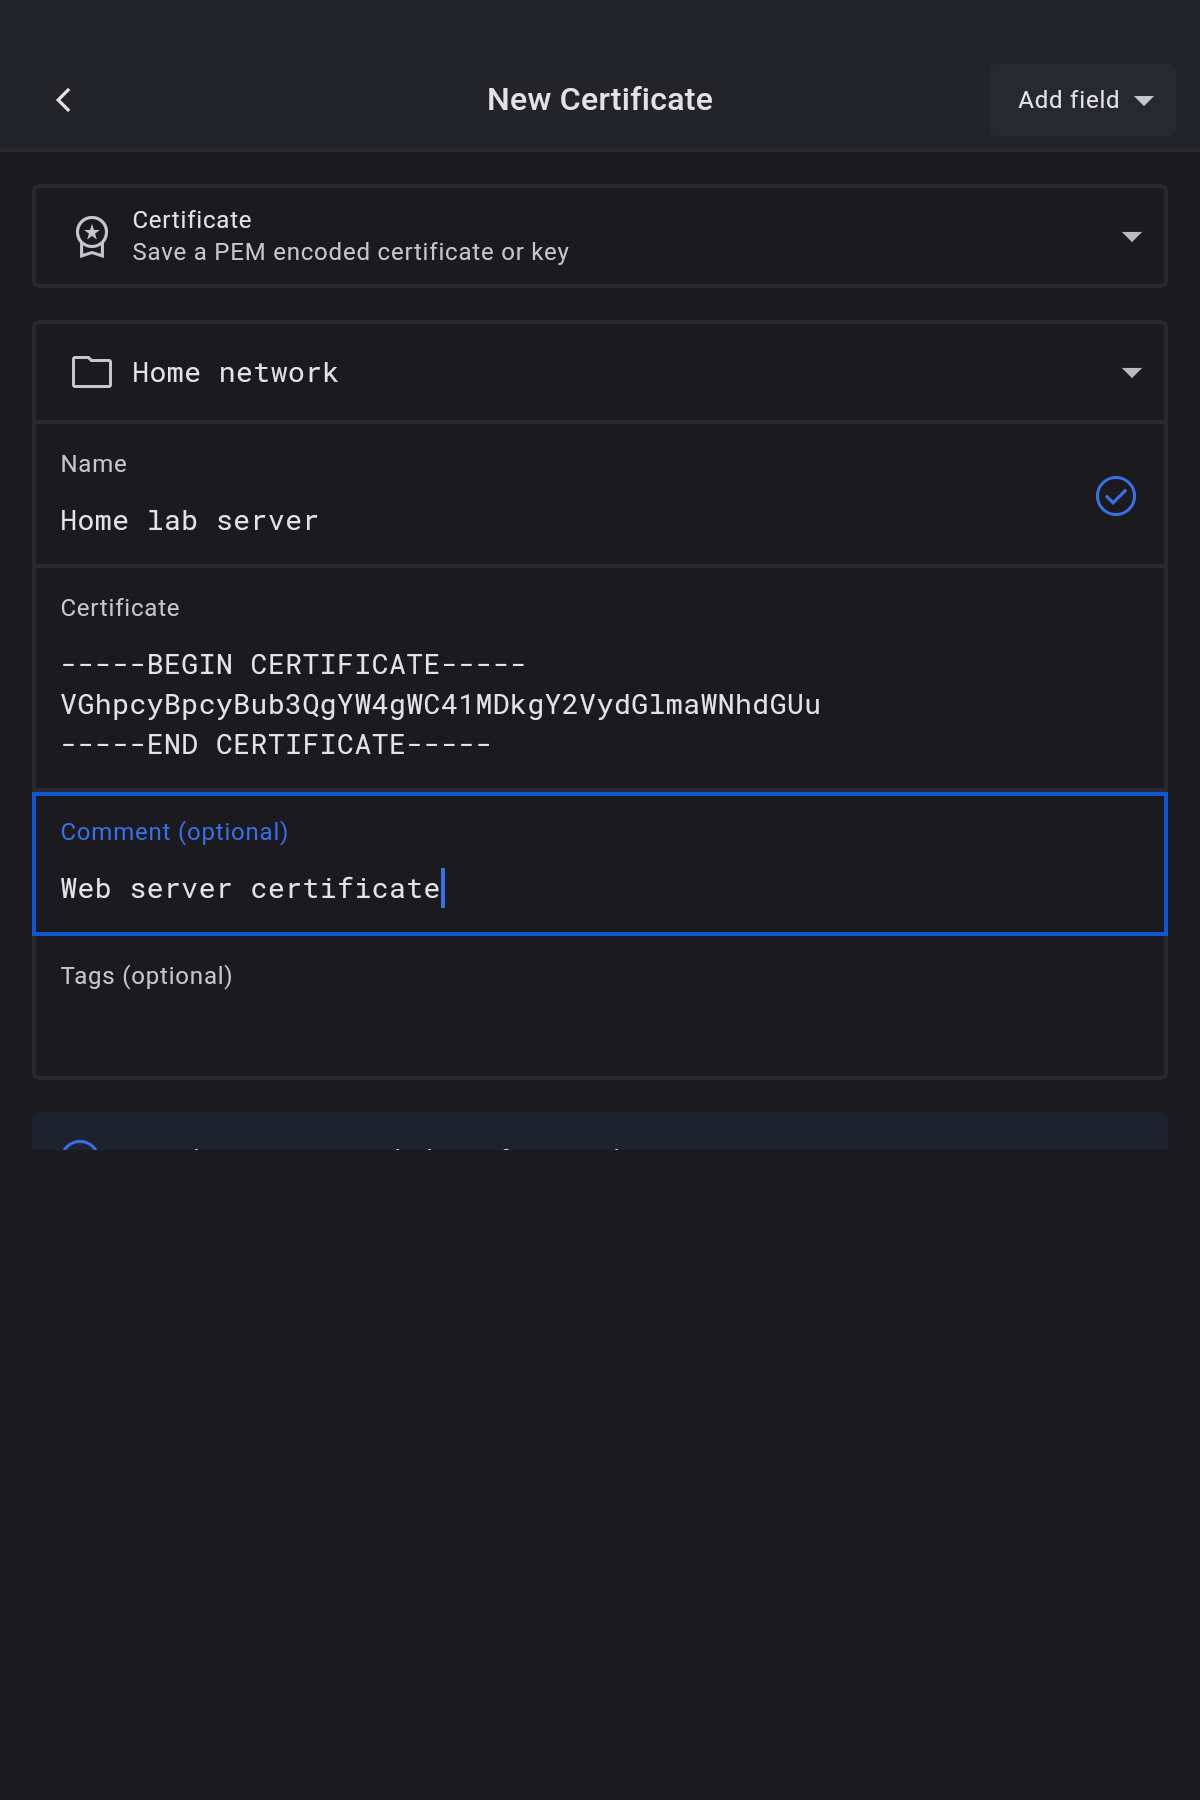Click the blue checkmark circle icon

(1115, 496)
